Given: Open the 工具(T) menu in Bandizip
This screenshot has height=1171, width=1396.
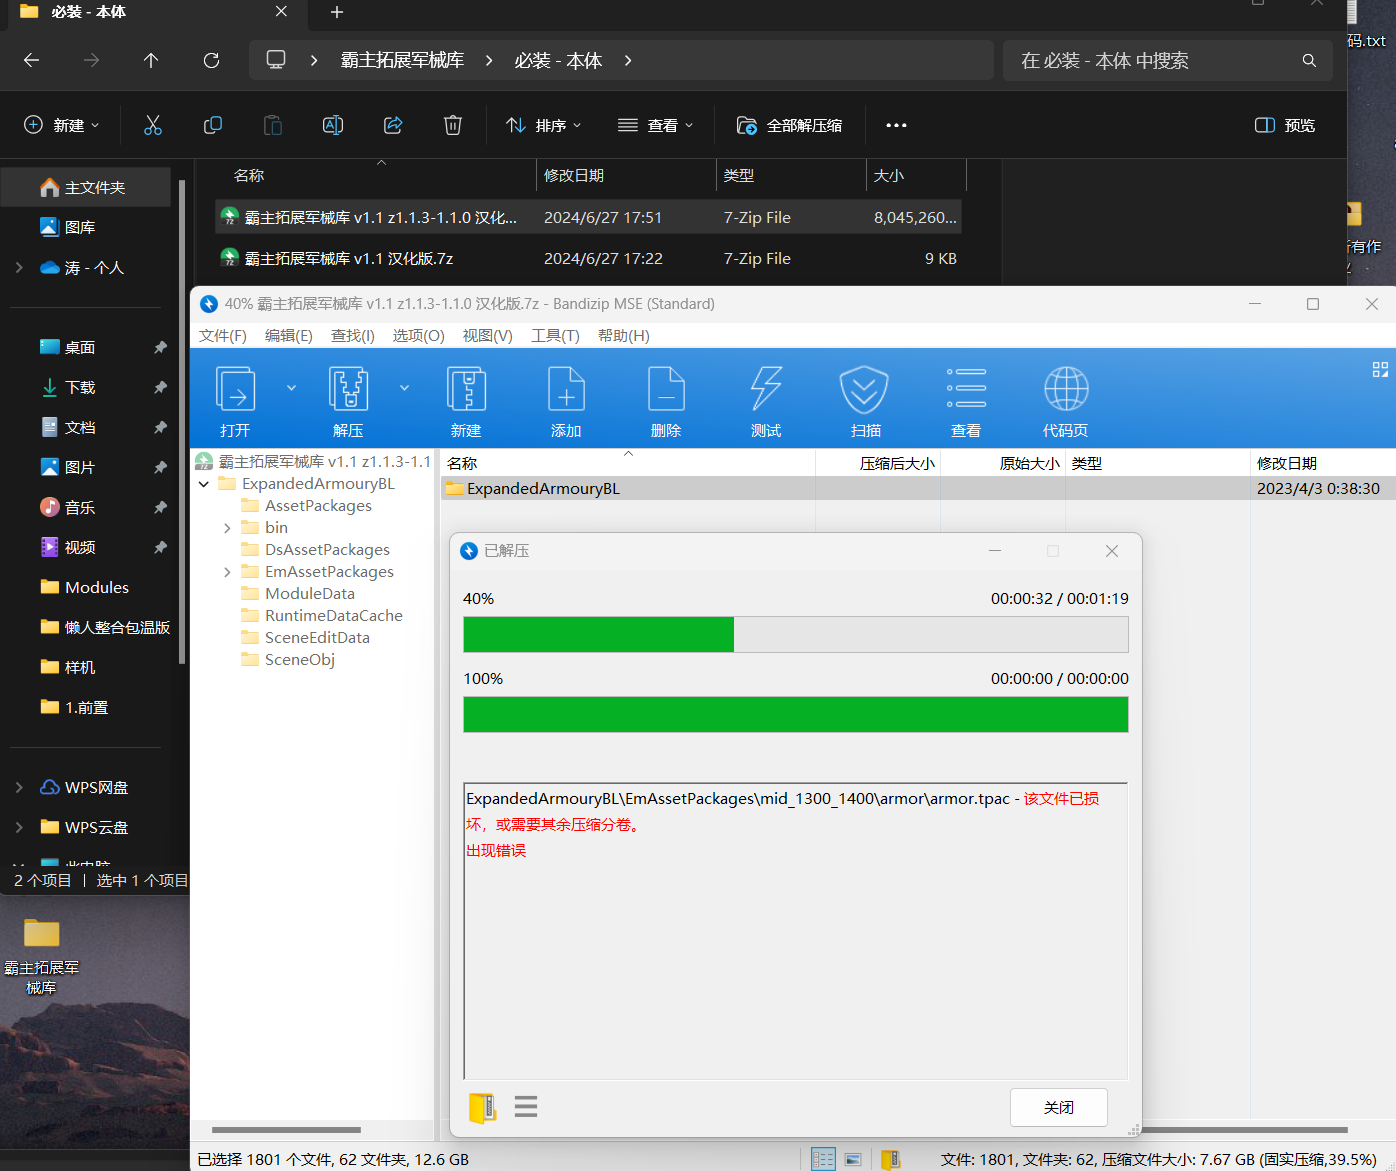Looking at the screenshot, I should coord(555,336).
